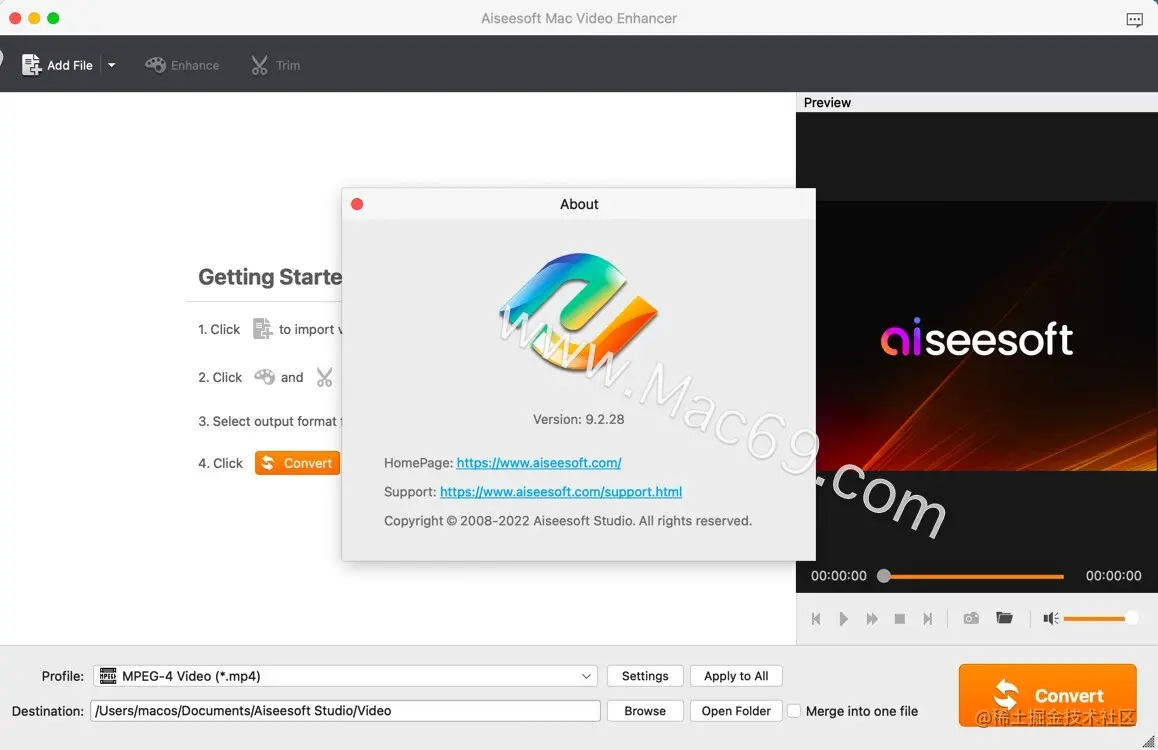
Task: Click the small Convert button in step 4
Action: [x=297, y=463]
